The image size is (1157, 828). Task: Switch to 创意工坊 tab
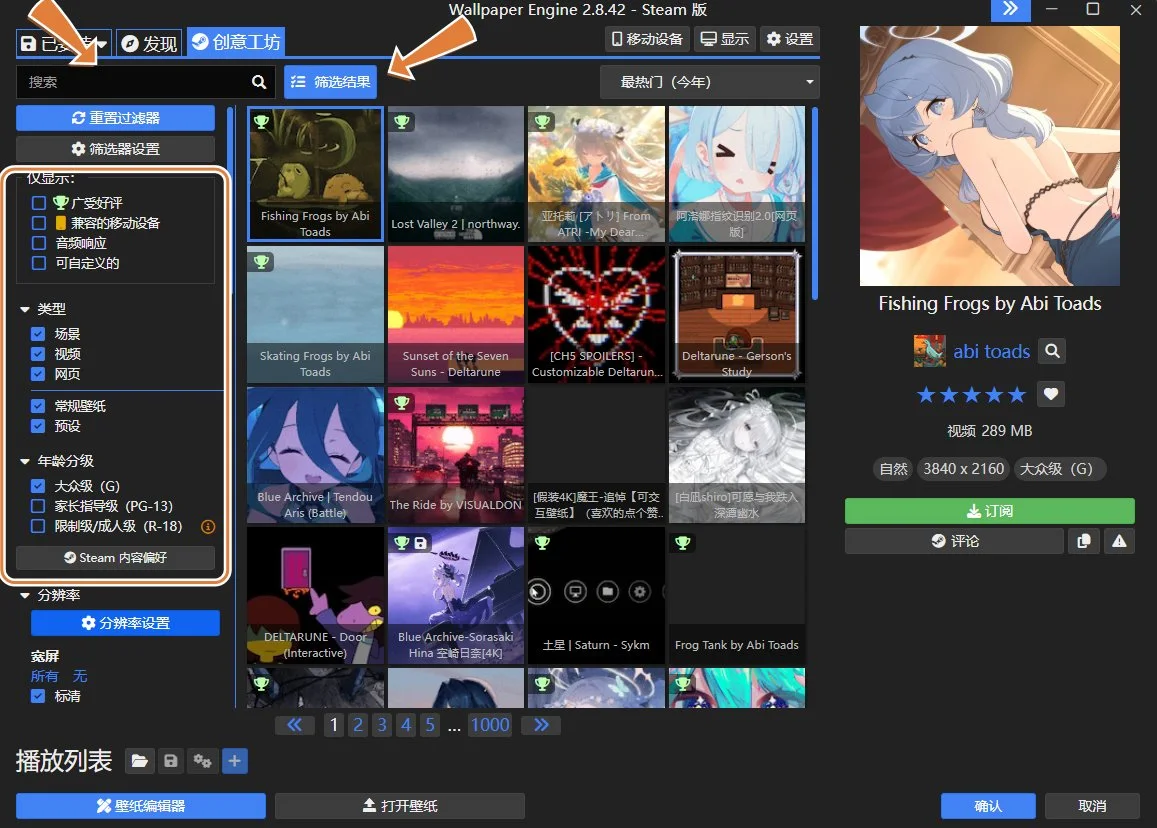pyautogui.click(x=235, y=42)
